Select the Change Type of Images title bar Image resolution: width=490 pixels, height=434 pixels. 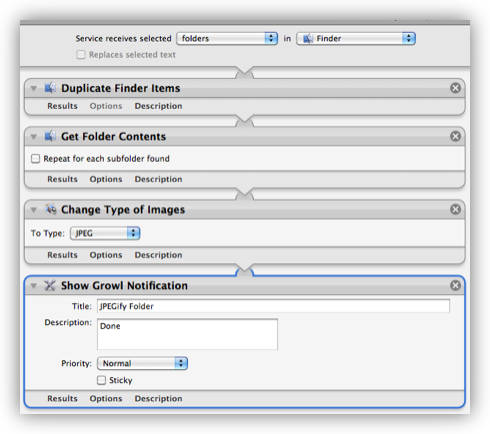pyautogui.click(x=245, y=210)
